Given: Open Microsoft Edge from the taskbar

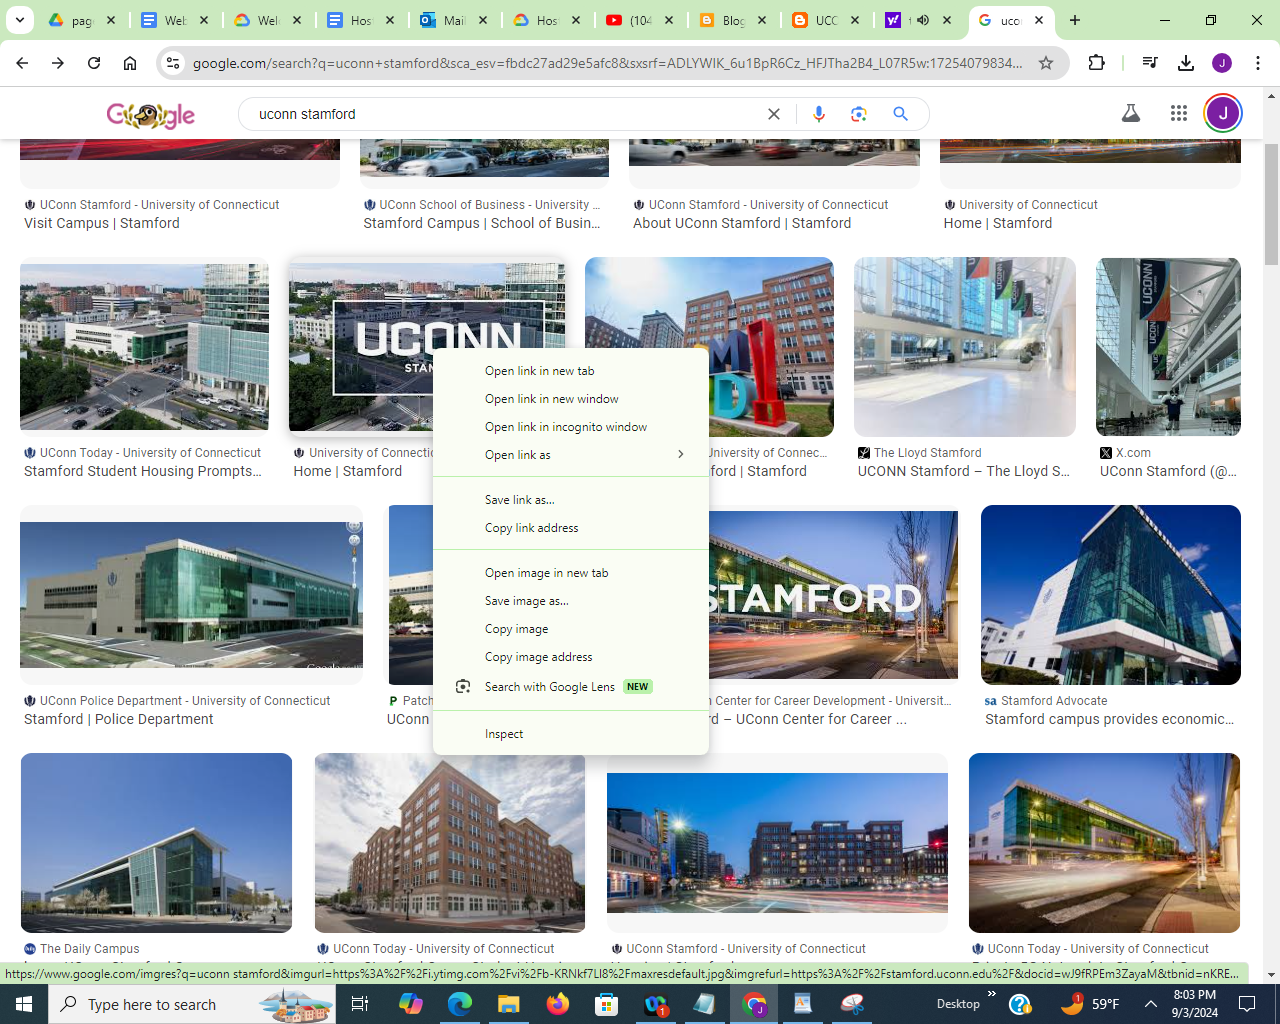Looking at the screenshot, I should (x=460, y=1004).
